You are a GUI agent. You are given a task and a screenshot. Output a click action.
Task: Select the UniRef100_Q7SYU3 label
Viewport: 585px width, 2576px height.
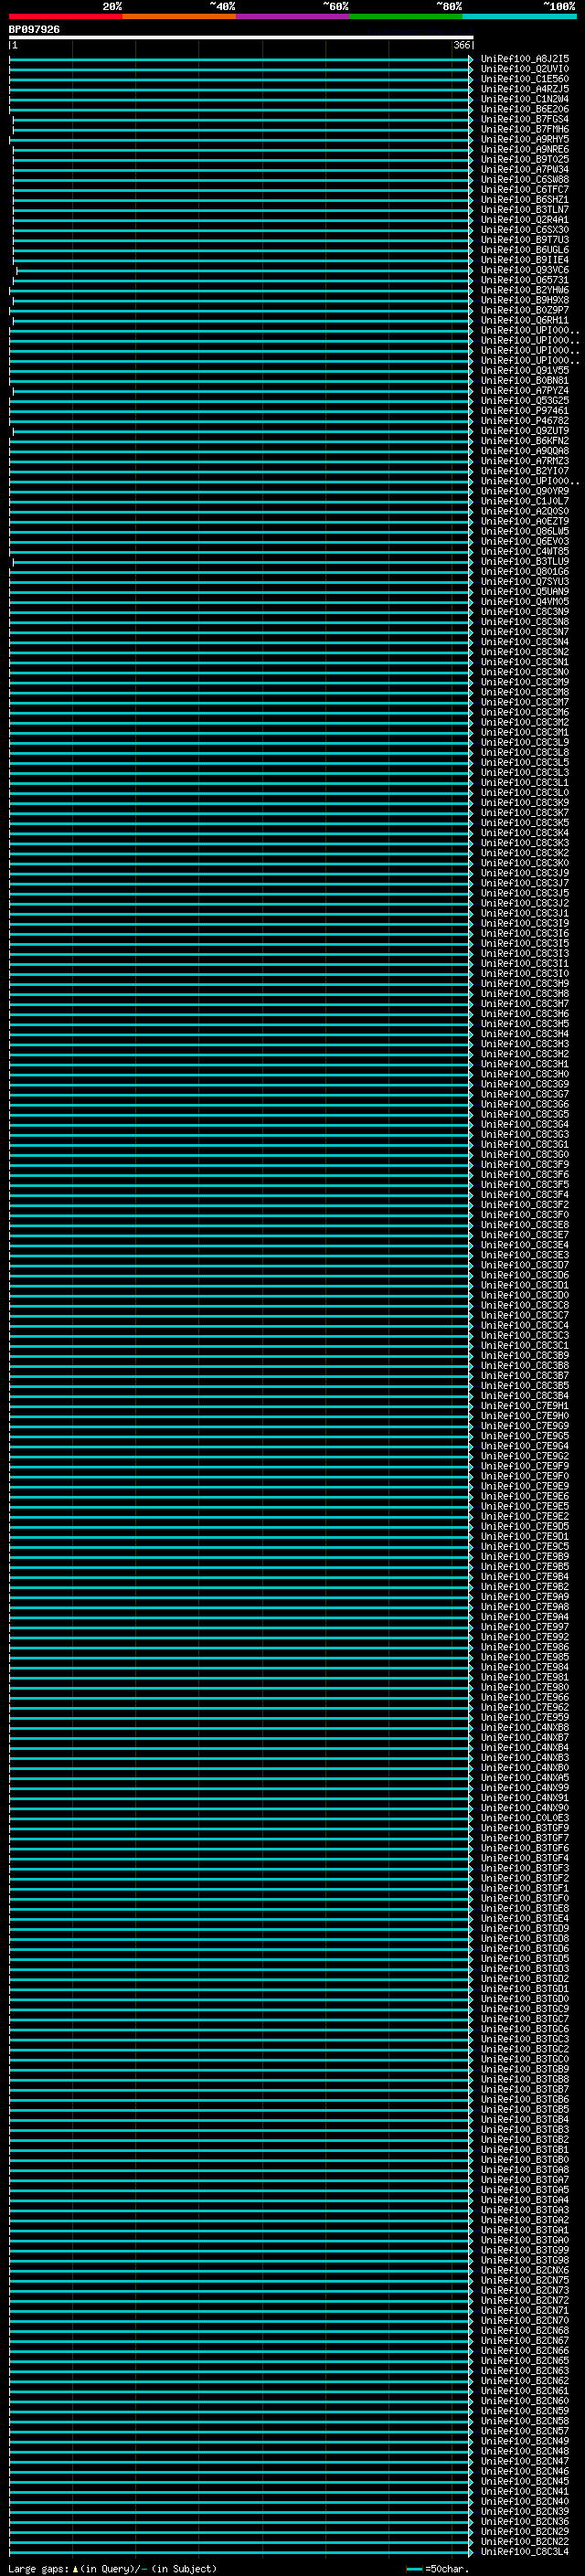[x=525, y=581]
